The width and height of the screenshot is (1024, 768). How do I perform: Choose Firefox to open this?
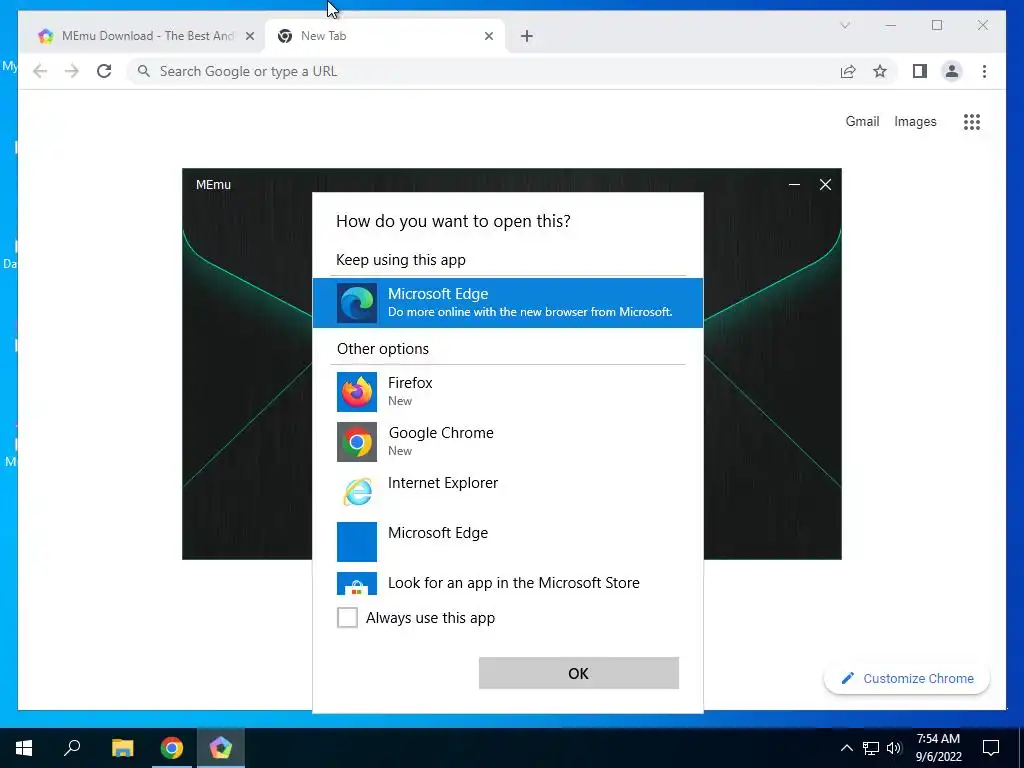click(507, 391)
